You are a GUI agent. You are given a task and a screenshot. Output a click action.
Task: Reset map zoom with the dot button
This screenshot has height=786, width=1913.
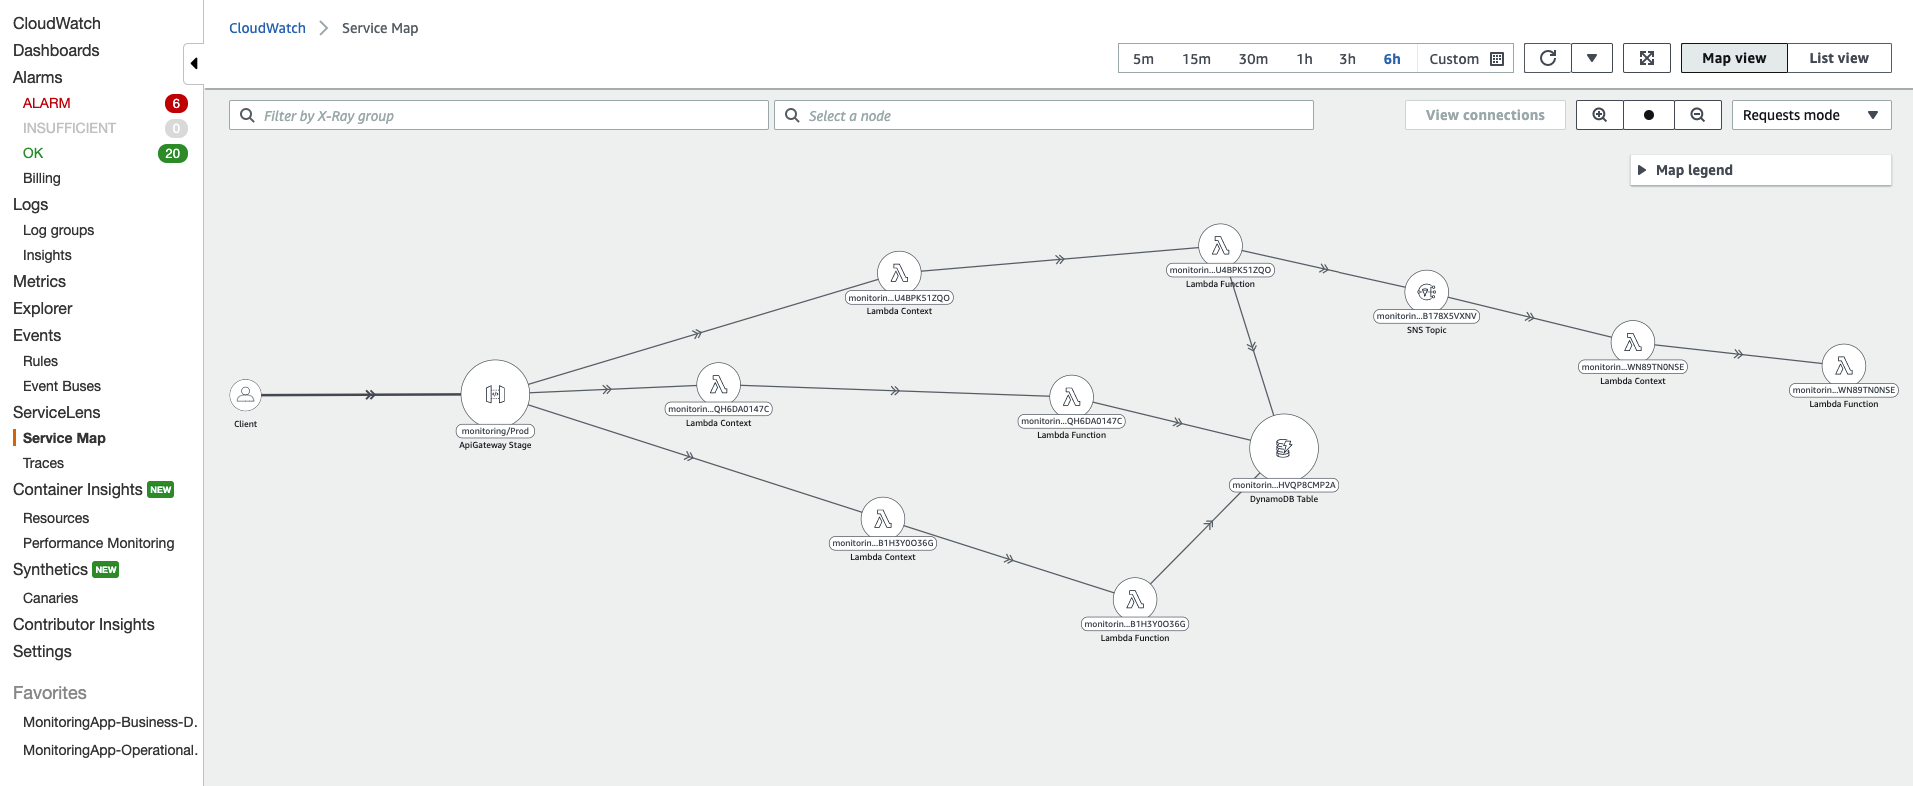(x=1649, y=115)
